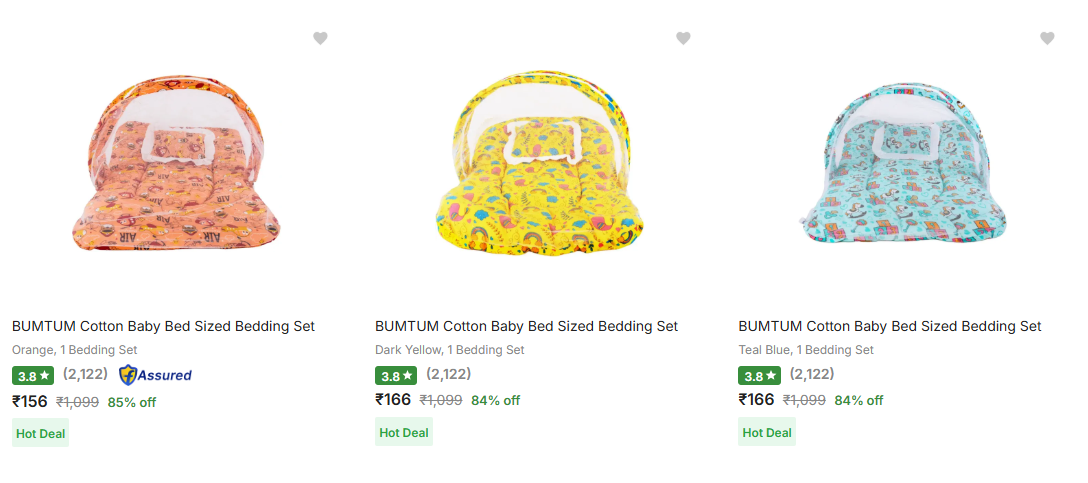Open teal blue BUMTUM bedding set title
The height and width of the screenshot is (483, 1088).
pyautogui.click(x=890, y=326)
